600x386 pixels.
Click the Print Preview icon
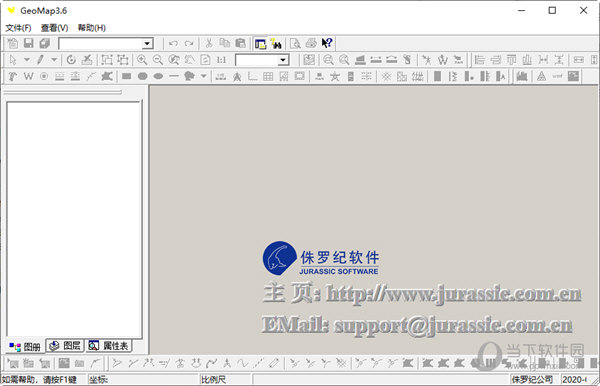pyautogui.click(x=295, y=44)
